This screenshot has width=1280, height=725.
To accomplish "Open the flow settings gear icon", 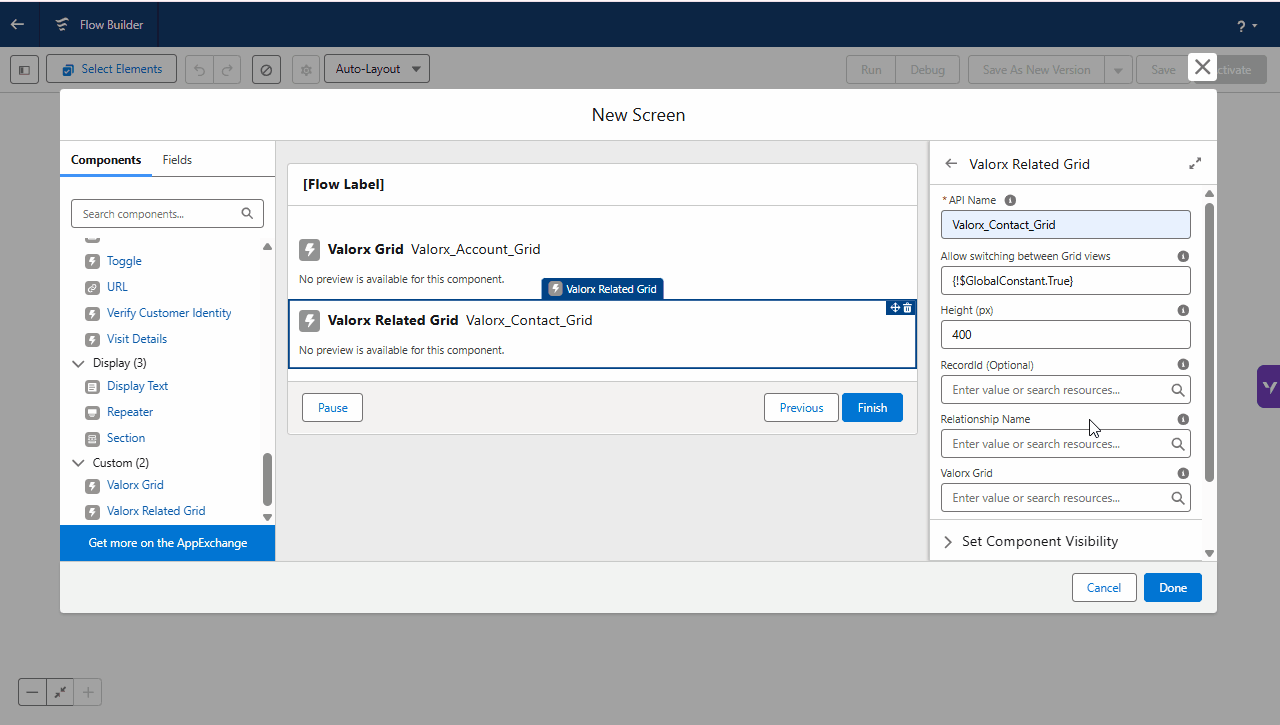I will (306, 70).
